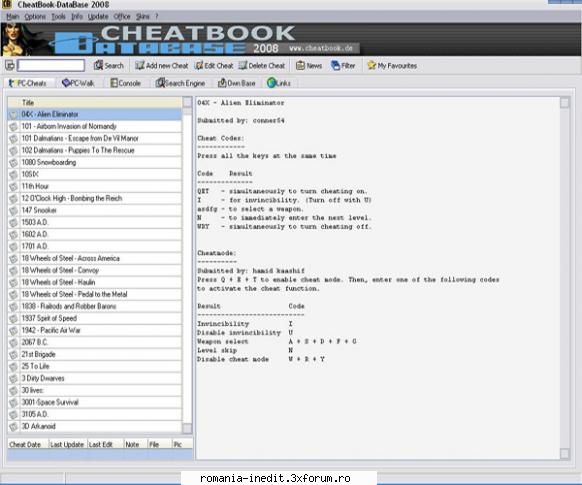Open the Tools menu
582x485 pixels.
tap(58, 17)
